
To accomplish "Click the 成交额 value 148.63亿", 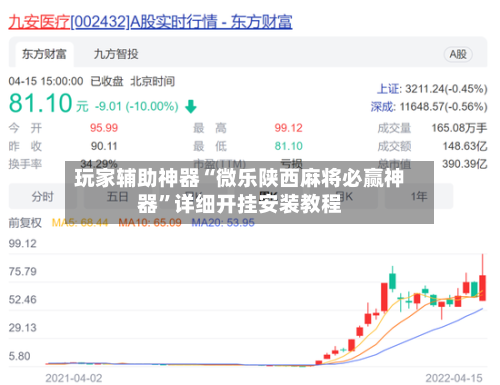I will click(465, 146).
